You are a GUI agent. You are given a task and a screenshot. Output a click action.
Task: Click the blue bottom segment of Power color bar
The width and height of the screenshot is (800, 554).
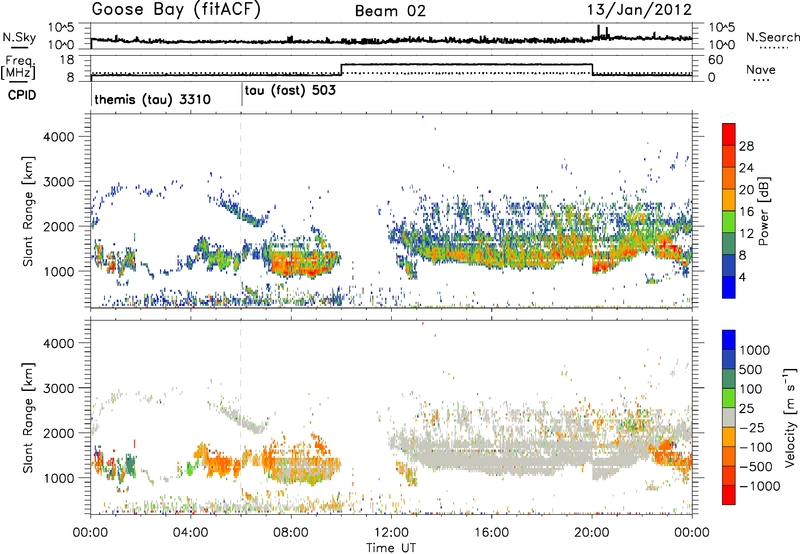tap(729, 288)
